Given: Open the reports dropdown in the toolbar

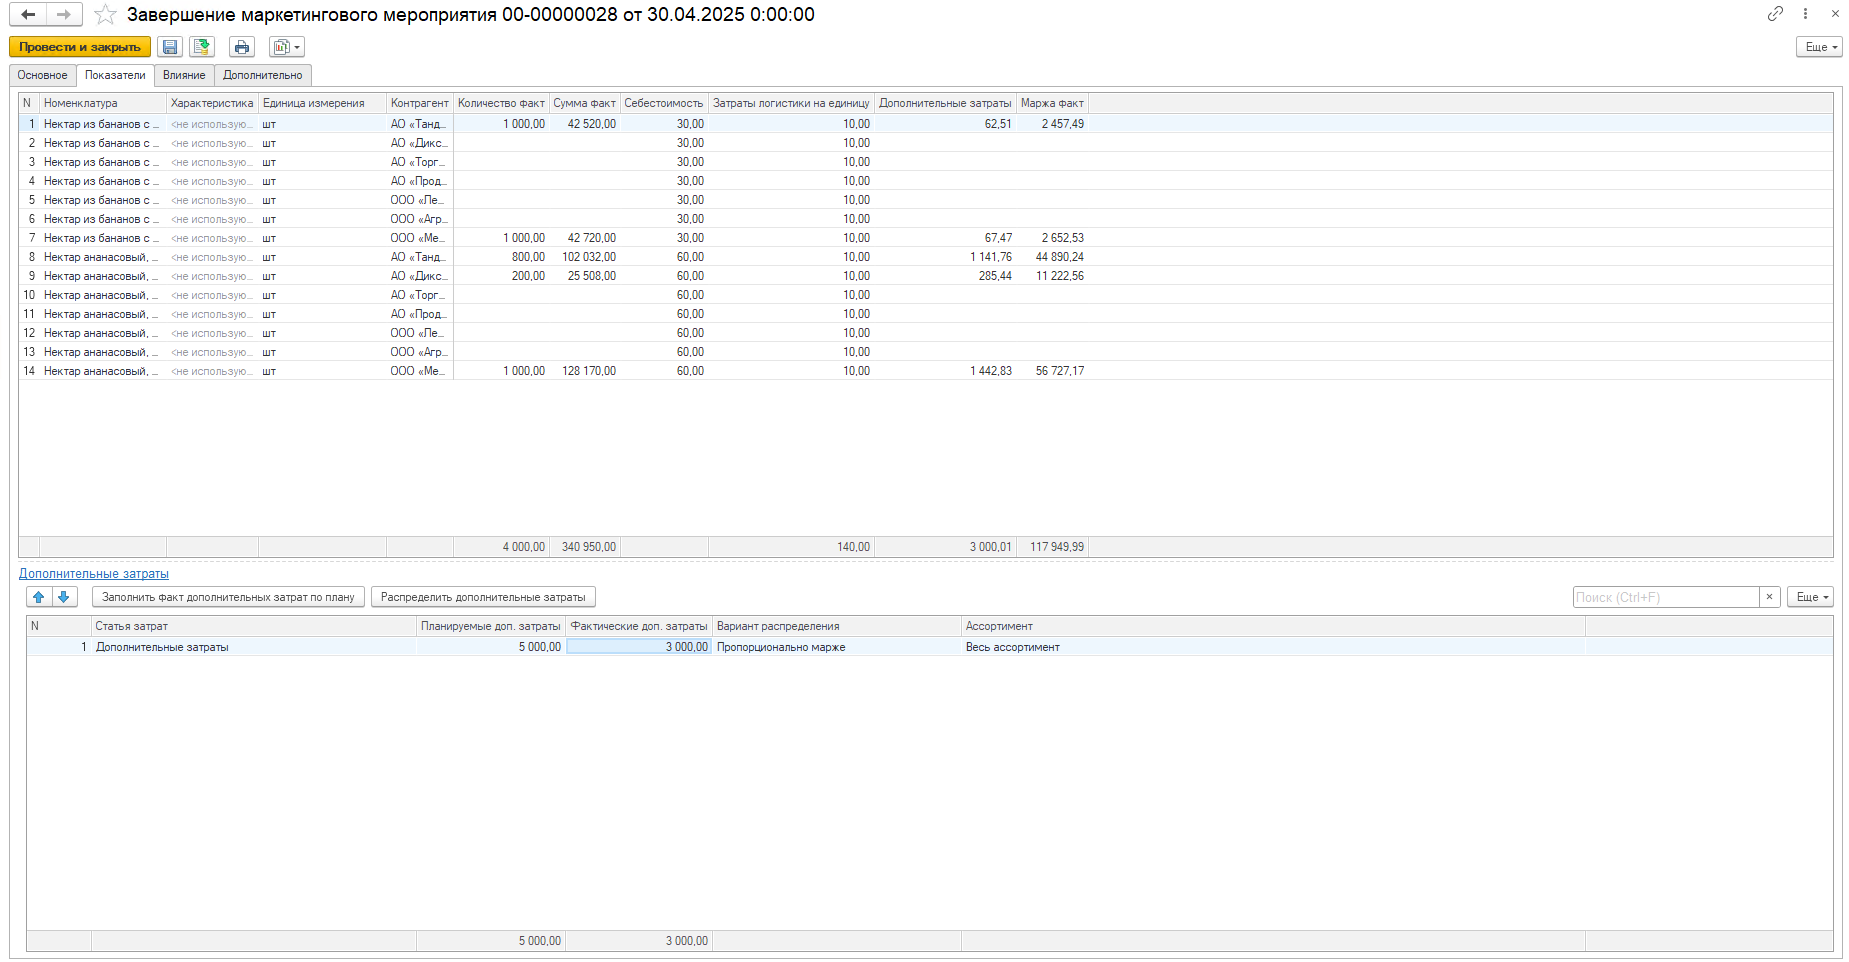Looking at the screenshot, I should pyautogui.click(x=287, y=47).
